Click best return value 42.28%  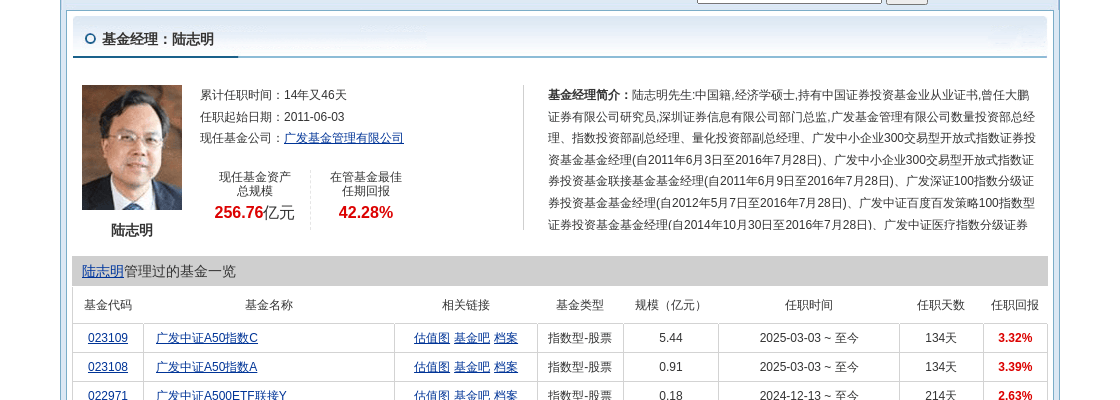coord(366,212)
